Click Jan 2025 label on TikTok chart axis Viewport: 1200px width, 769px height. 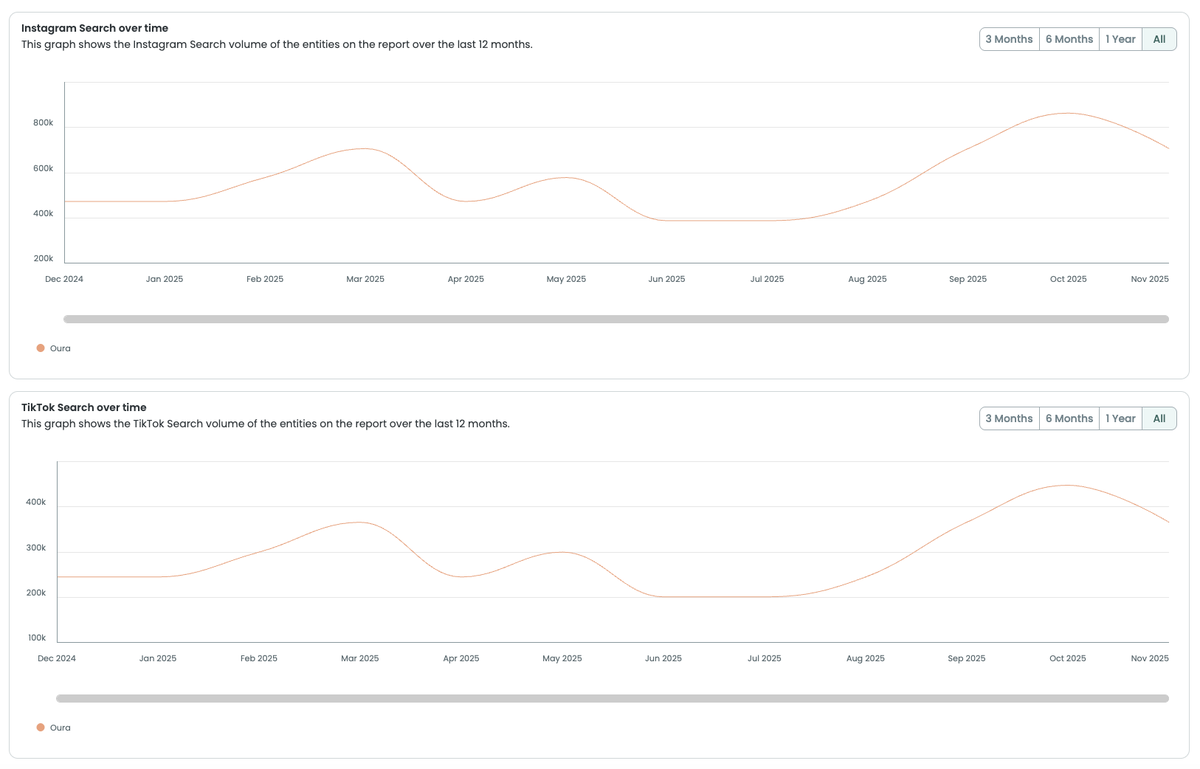158,658
